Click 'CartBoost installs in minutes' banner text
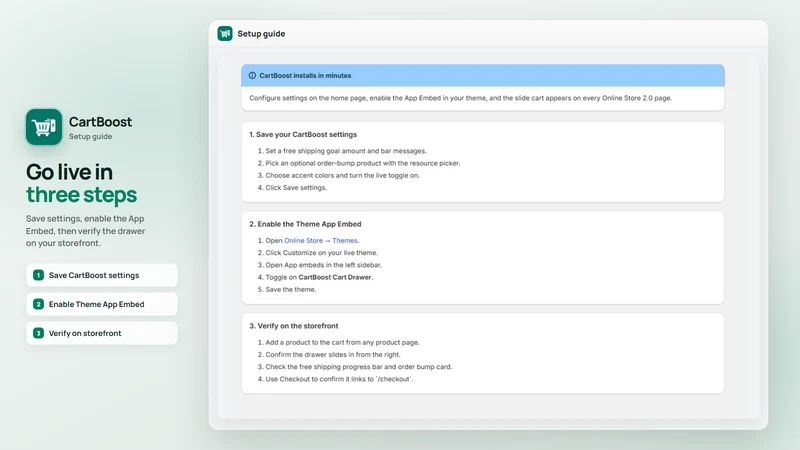800x450 pixels. [x=305, y=76]
